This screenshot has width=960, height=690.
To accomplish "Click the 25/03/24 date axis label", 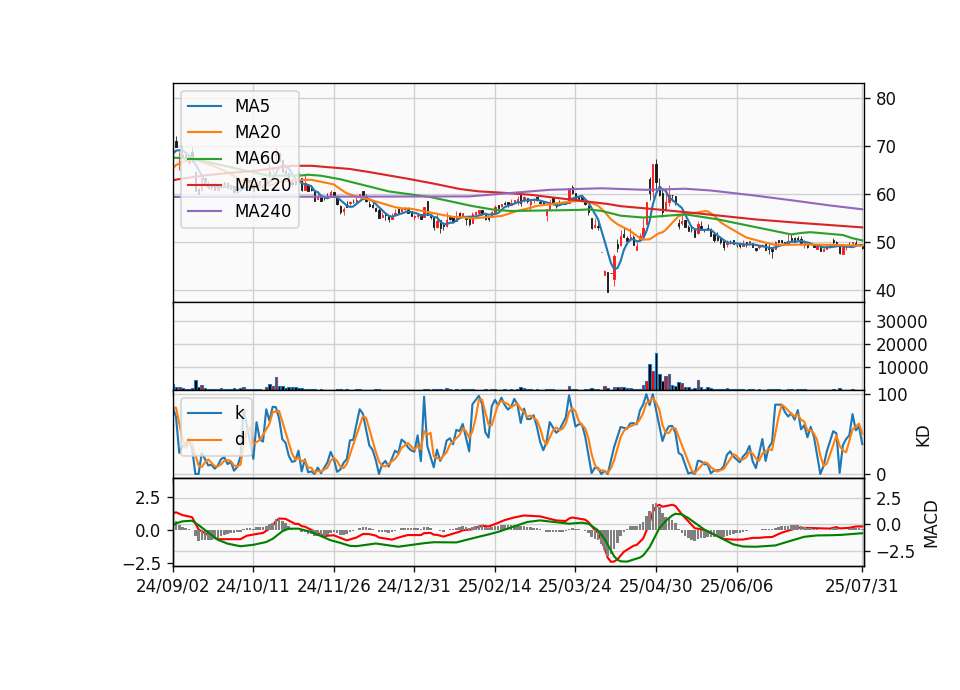I will pyautogui.click(x=575, y=586).
